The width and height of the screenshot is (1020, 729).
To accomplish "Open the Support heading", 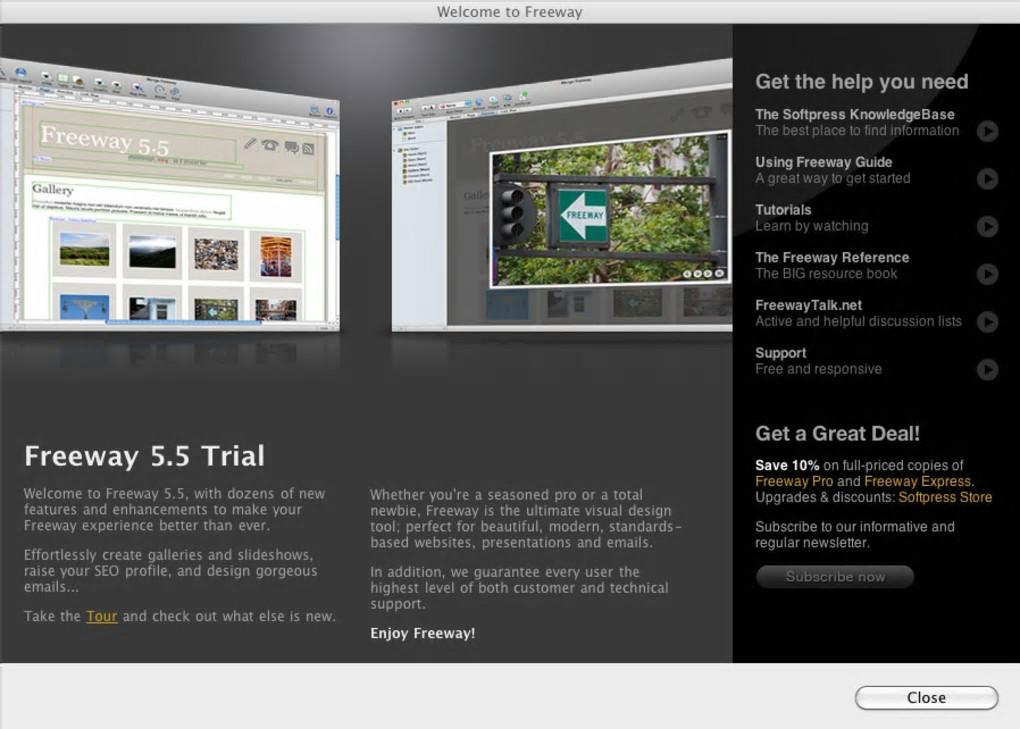I will pos(781,353).
